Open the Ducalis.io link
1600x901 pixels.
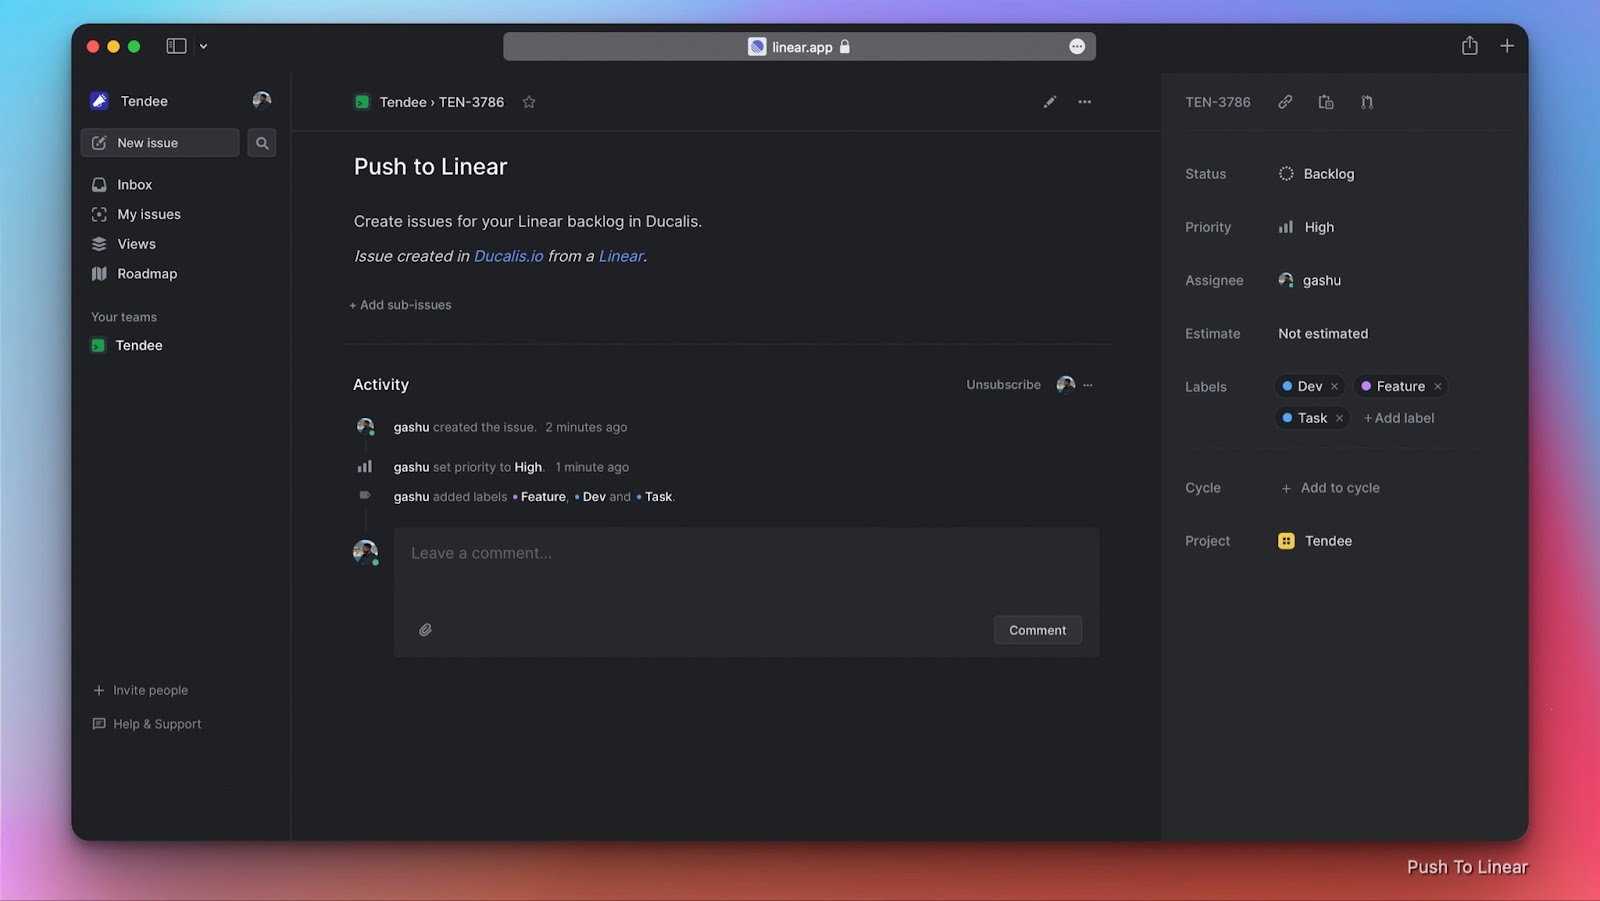click(509, 256)
